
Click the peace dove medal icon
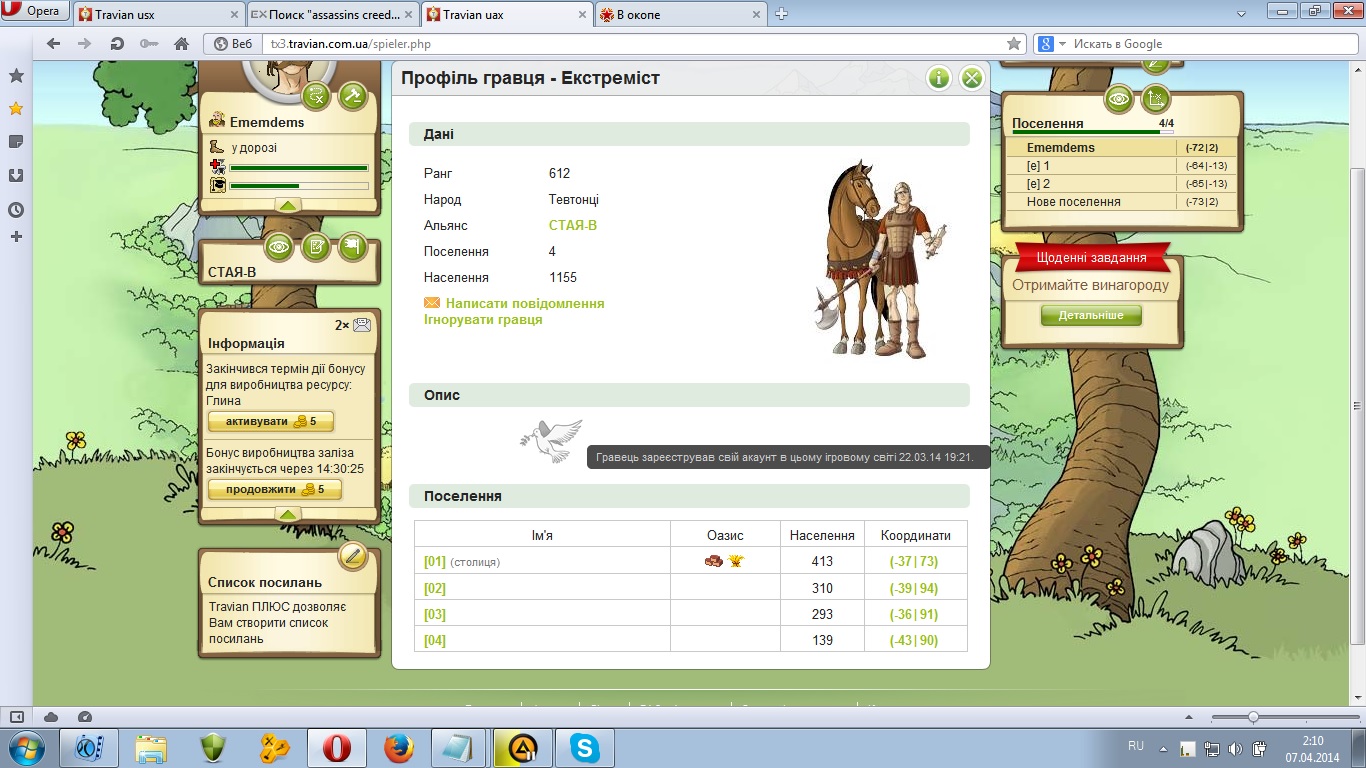tap(551, 440)
